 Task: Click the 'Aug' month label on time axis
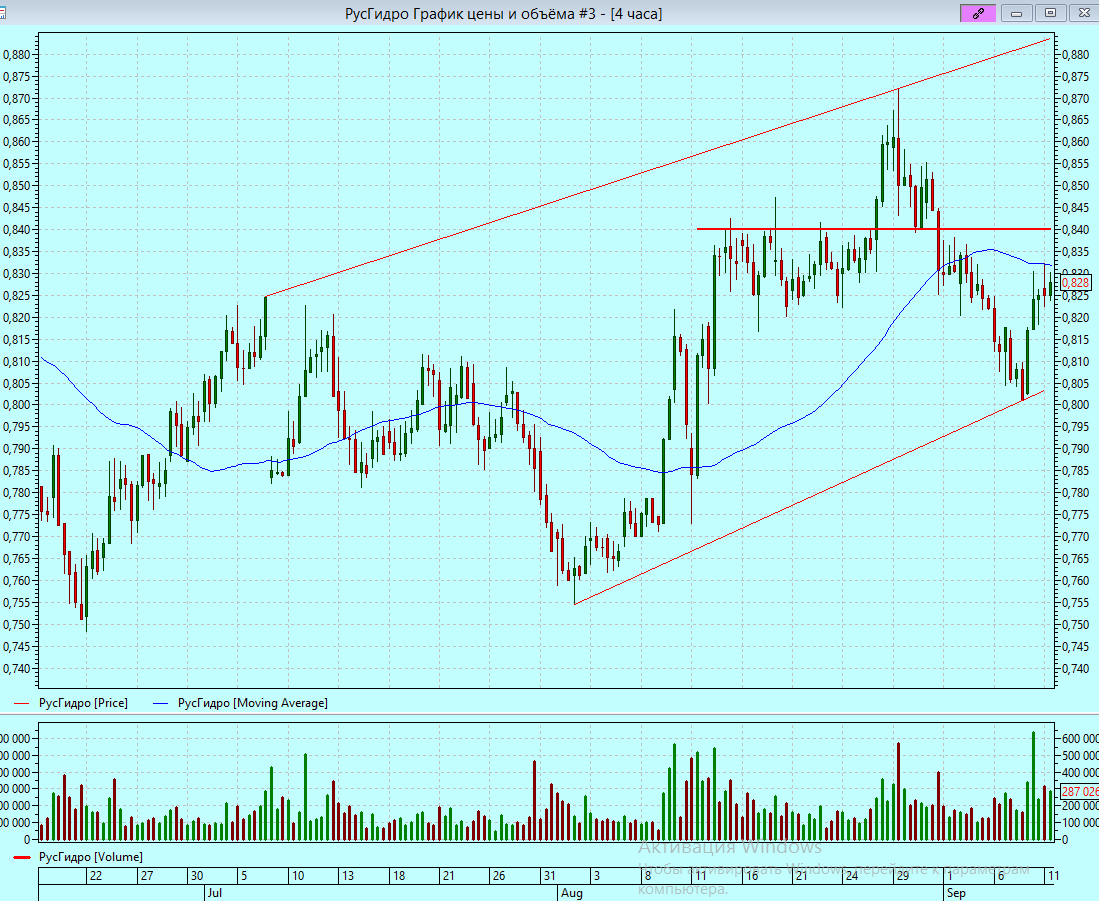coord(571,893)
